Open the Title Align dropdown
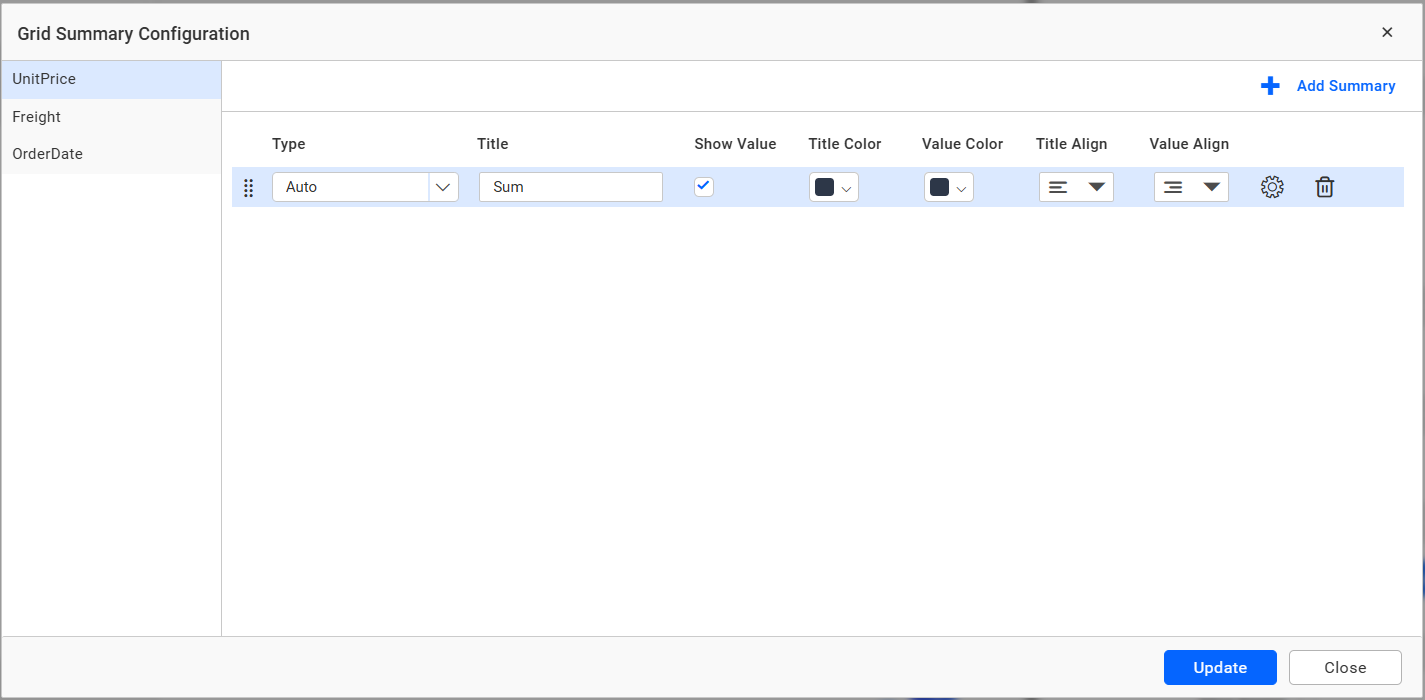 1097,186
